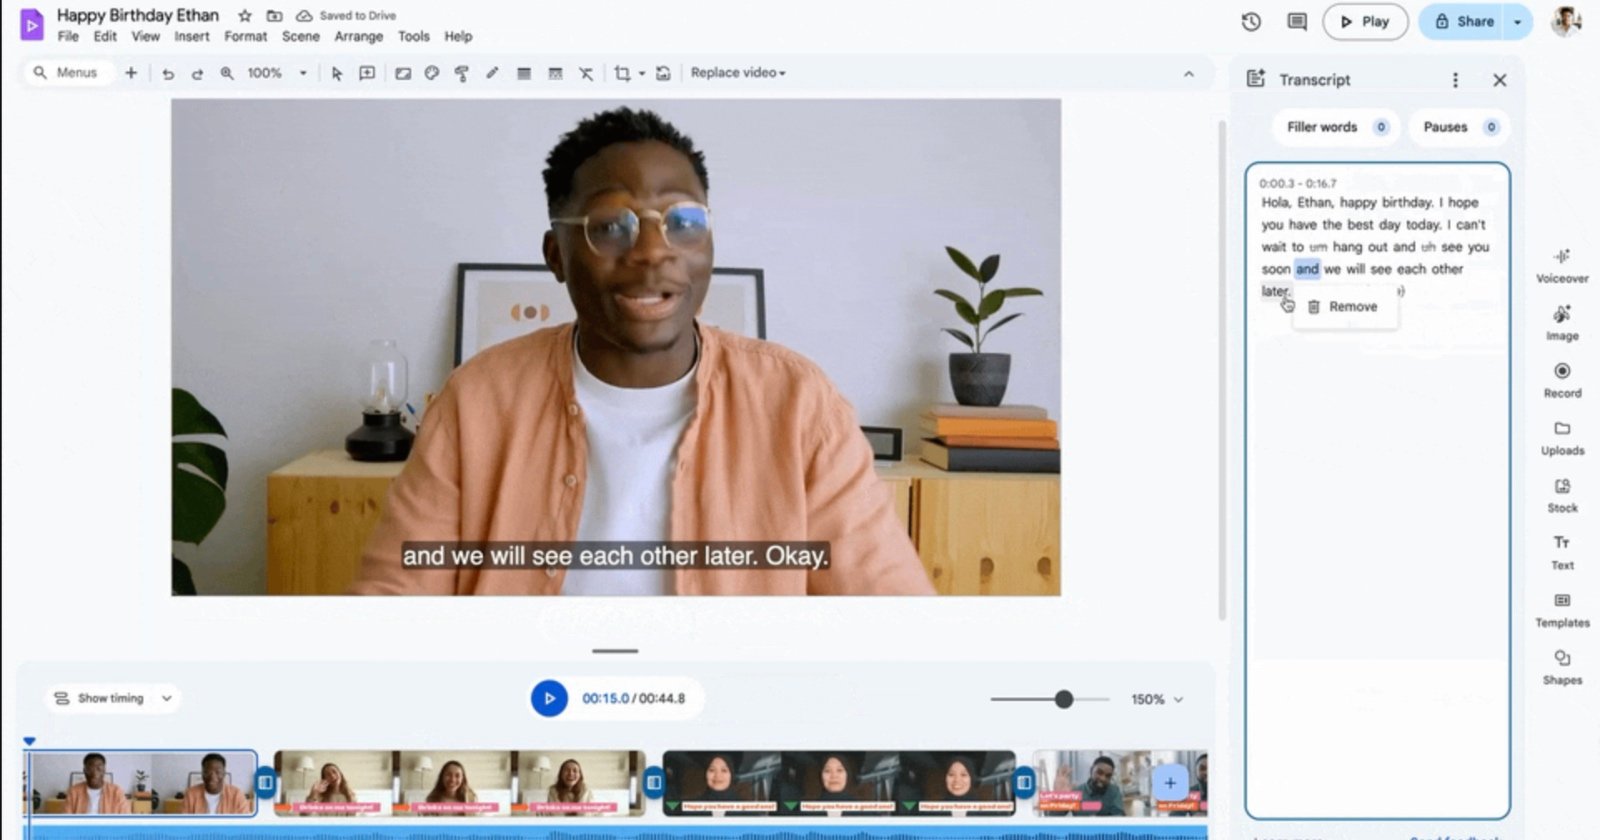This screenshot has height=840, width=1600.
Task: Click the Share button
Action: [1464, 22]
